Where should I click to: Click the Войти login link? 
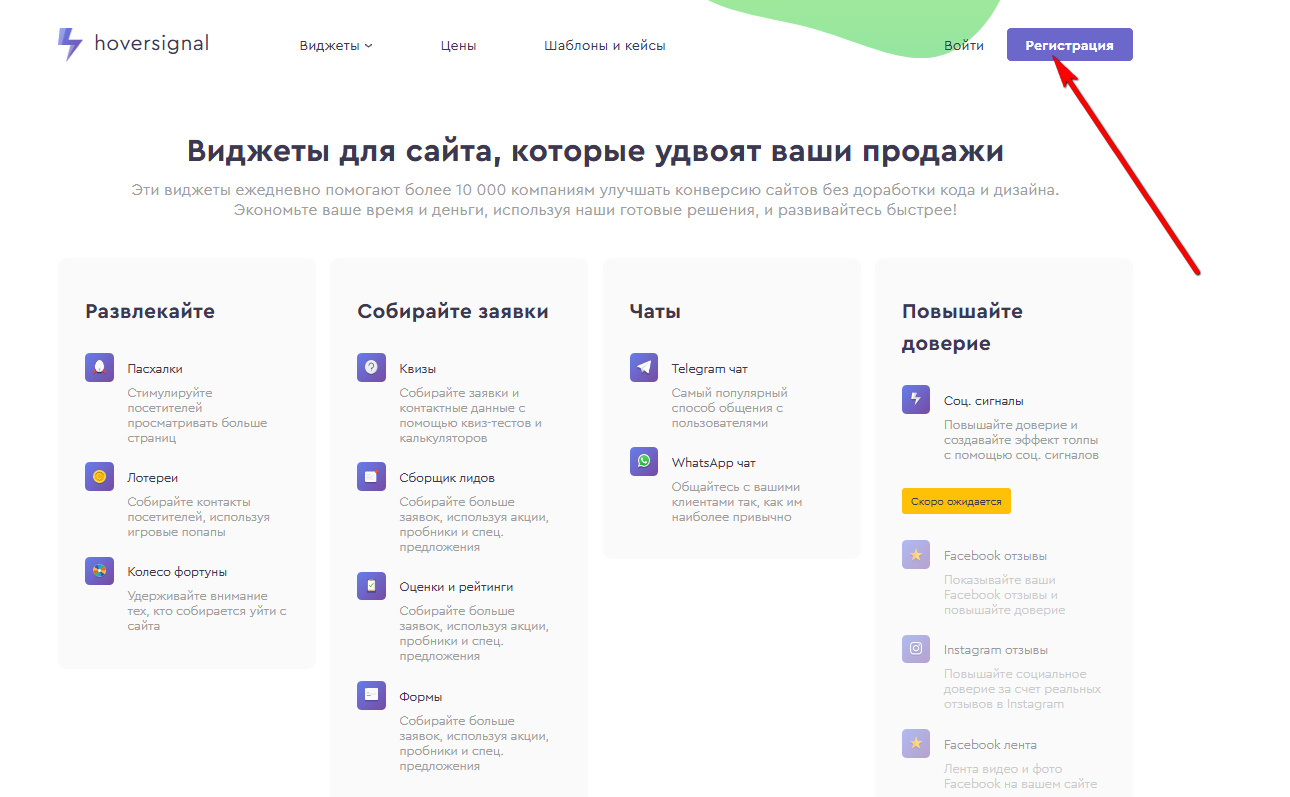coord(964,46)
